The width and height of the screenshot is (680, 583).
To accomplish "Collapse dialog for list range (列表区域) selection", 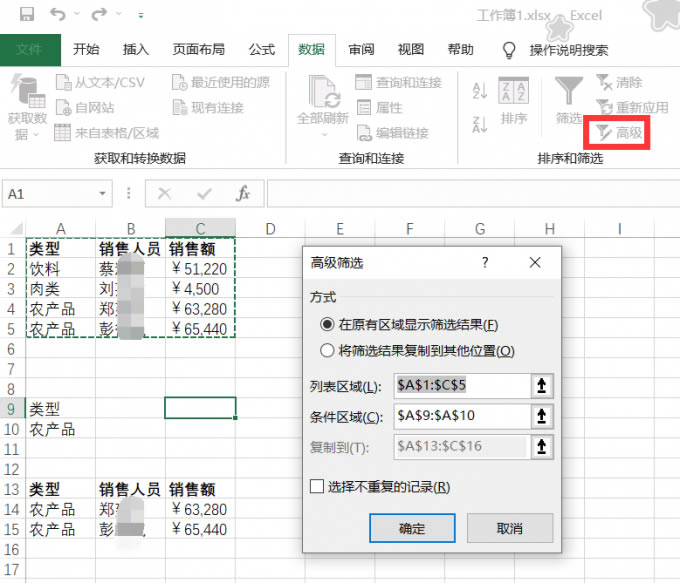I will pos(543,387).
